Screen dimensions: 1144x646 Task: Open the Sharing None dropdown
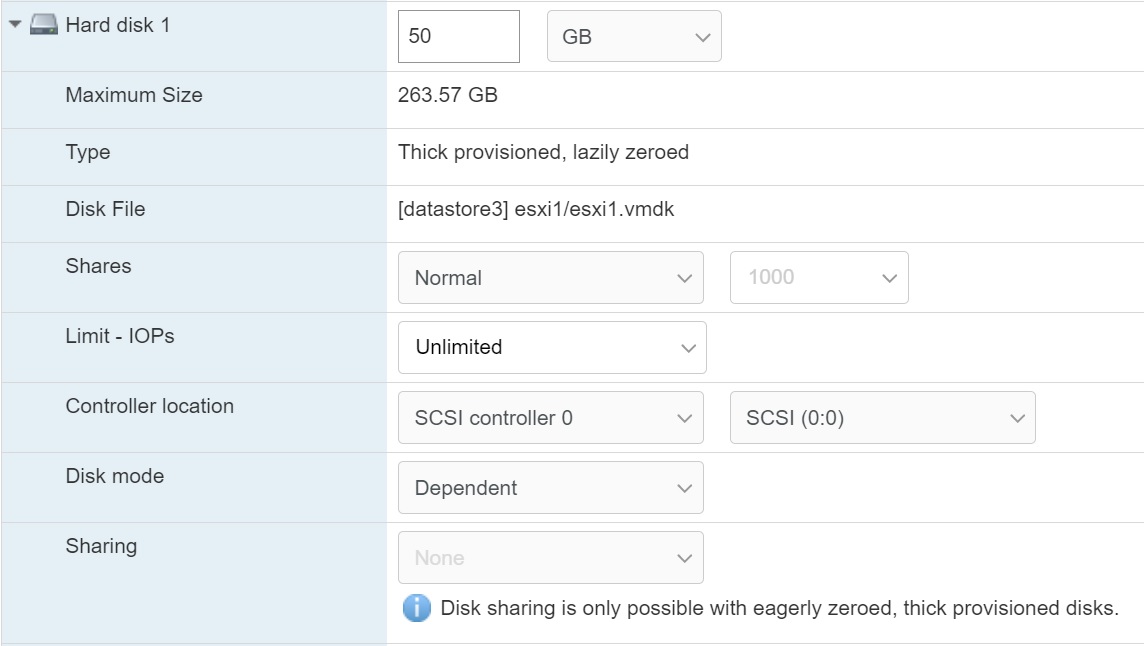pyautogui.click(x=550, y=558)
